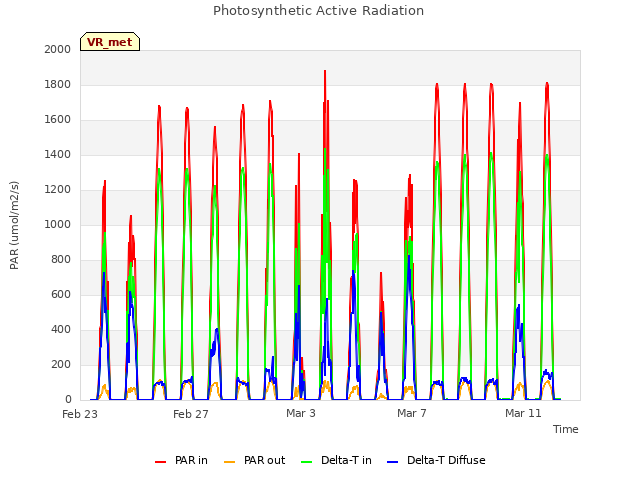Screen dimensions: 640x480
Task: Click the Photosynthetic Active Radiation title
Action: (318, 11)
